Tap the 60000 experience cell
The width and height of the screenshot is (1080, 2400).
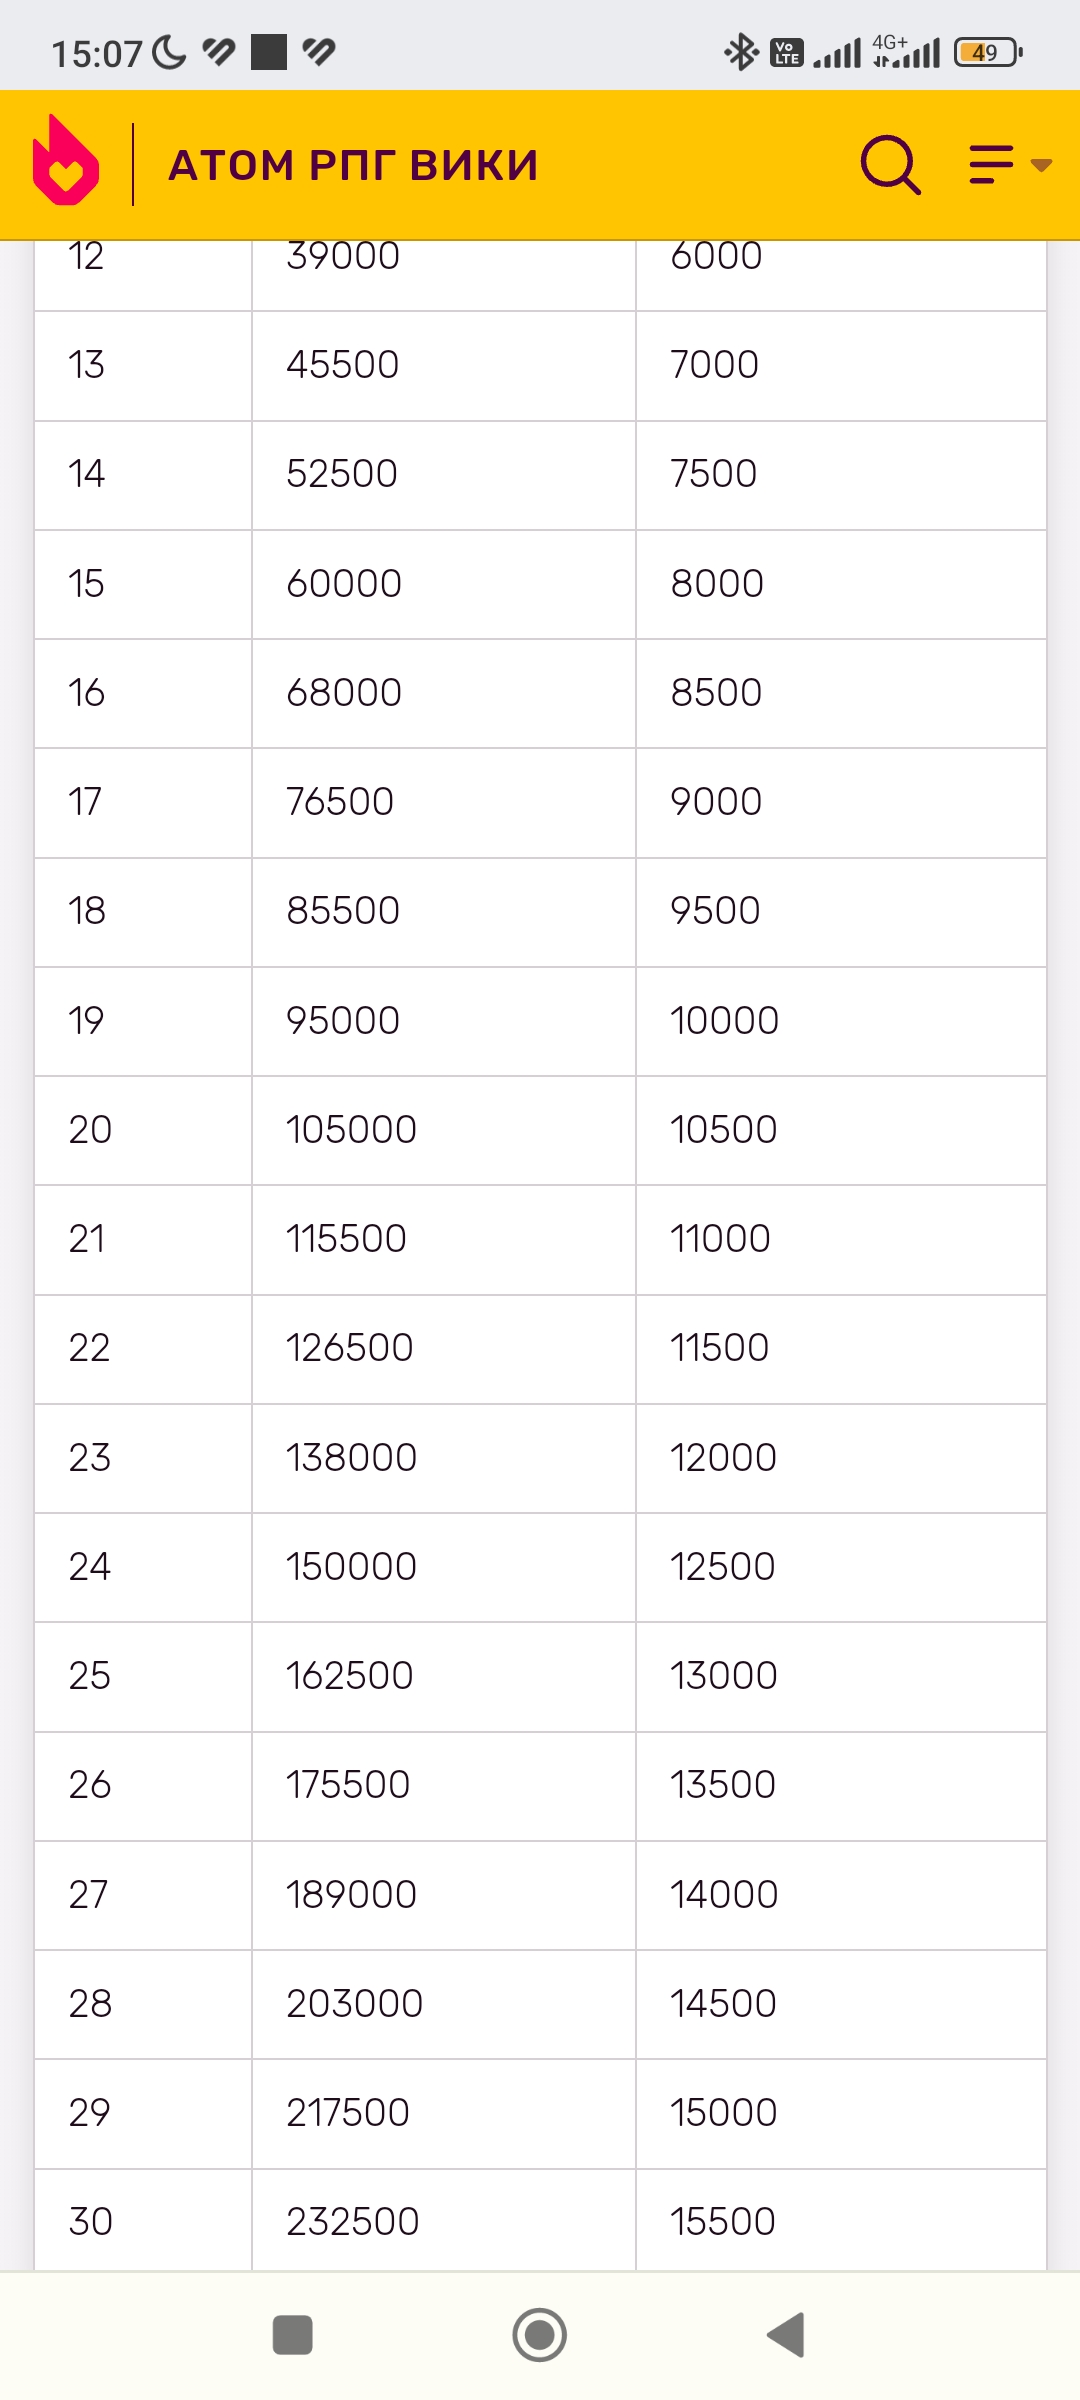[x=344, y=584]
